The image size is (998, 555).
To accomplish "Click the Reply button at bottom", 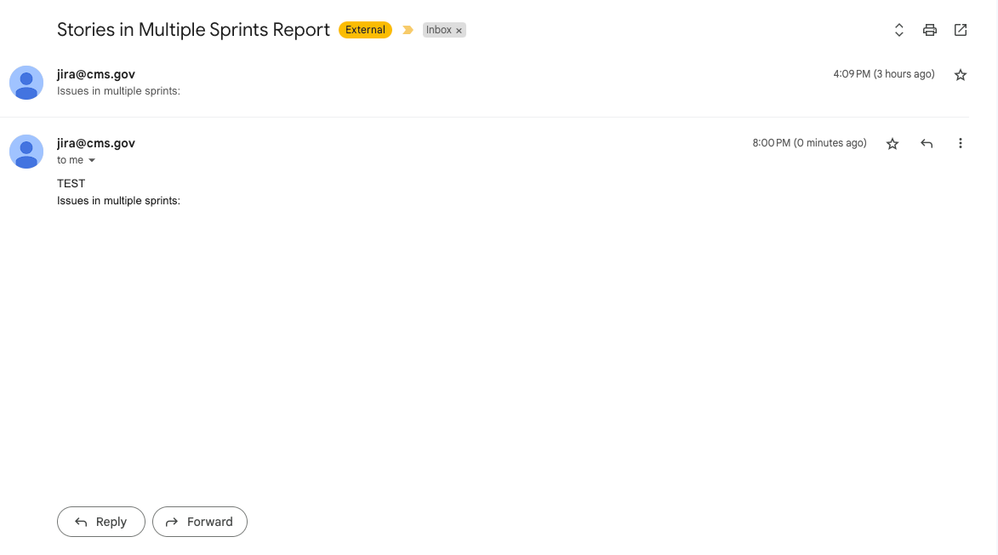I will point(101,521).
